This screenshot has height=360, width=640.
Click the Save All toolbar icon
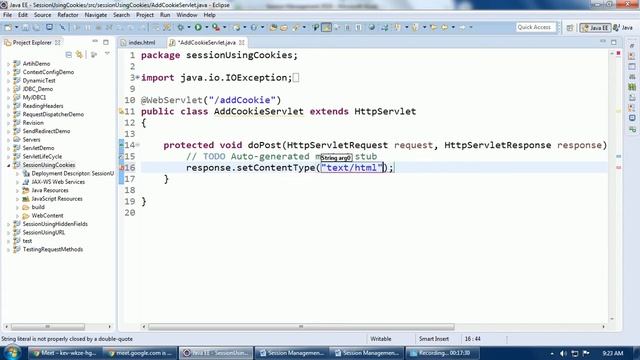37,27
